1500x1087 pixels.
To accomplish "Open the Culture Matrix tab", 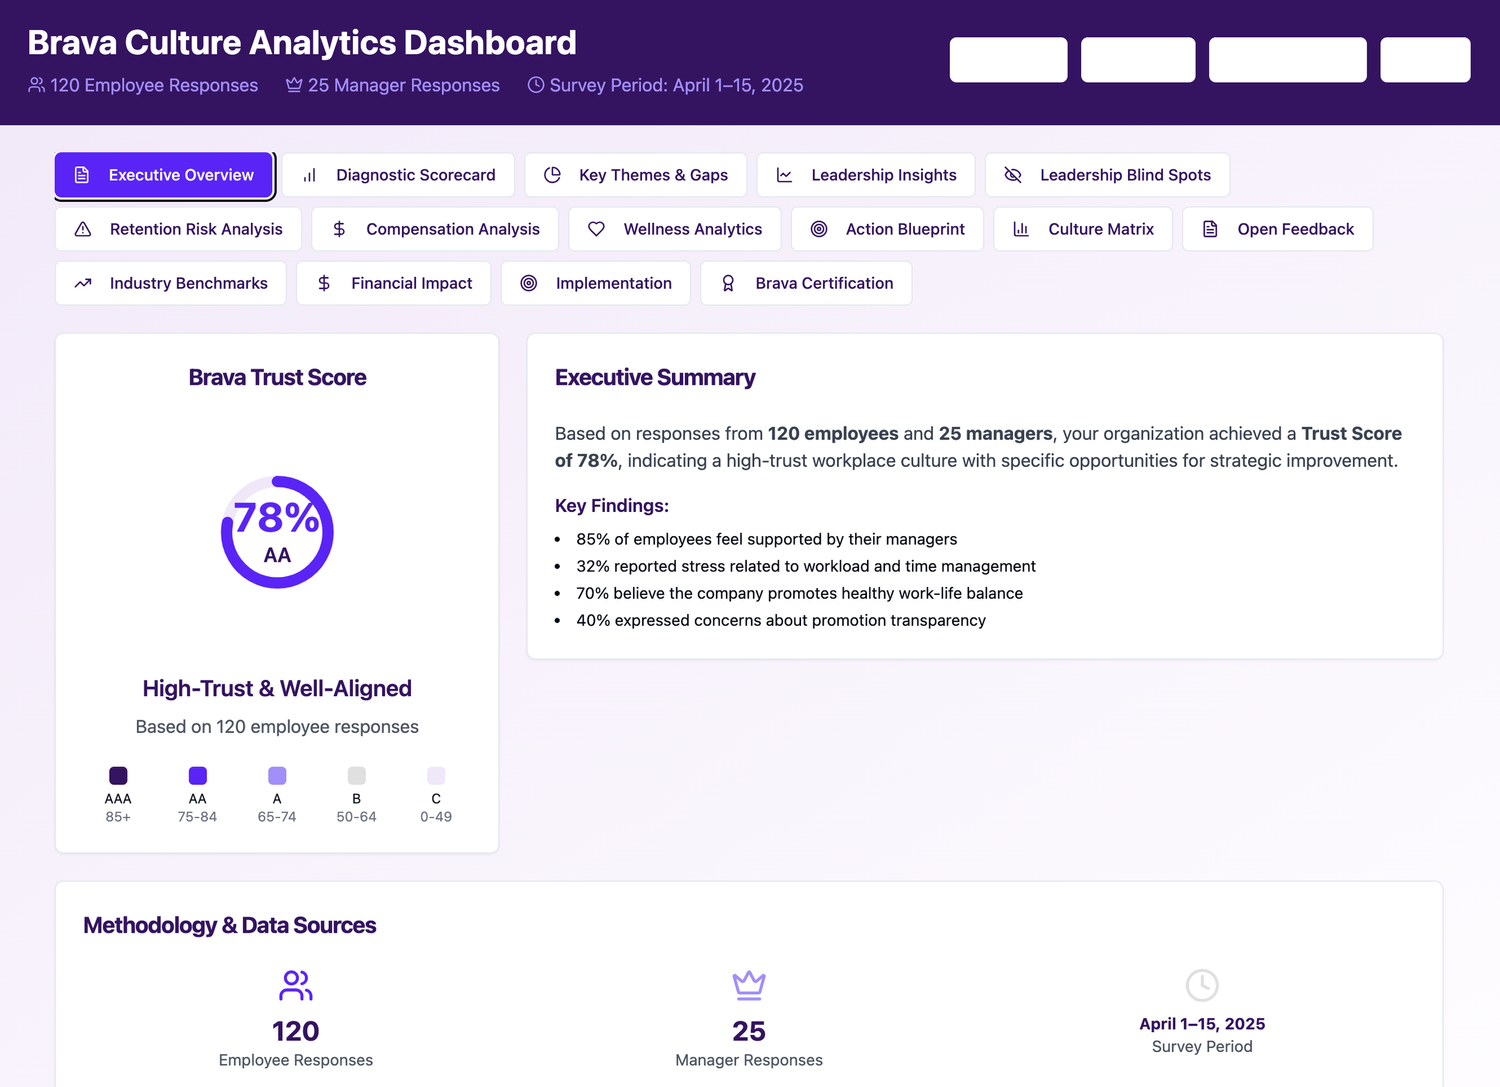I will (x=1083, y=229).
